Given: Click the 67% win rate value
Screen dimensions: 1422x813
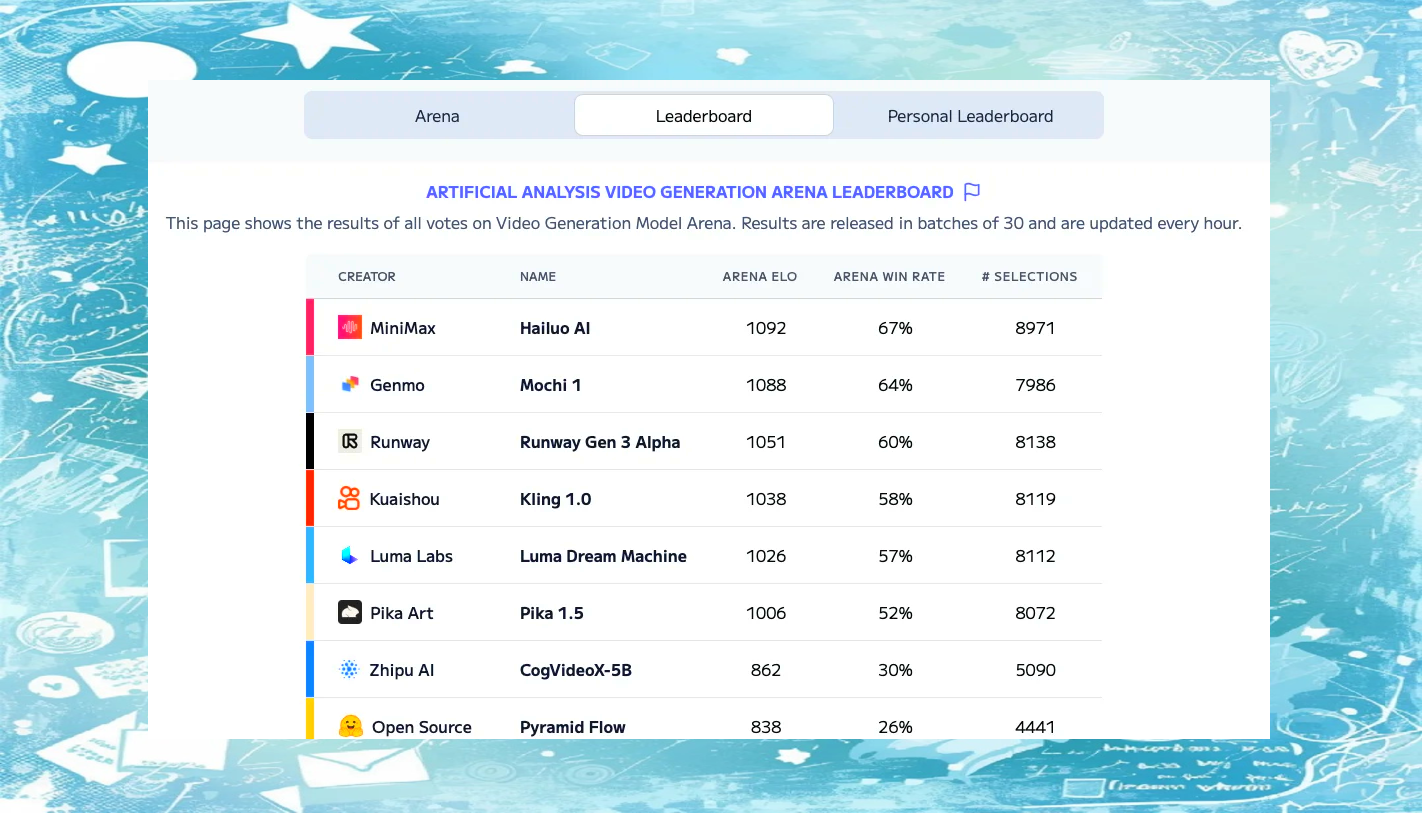Looking at the screenshot, I should click(895, 328).
